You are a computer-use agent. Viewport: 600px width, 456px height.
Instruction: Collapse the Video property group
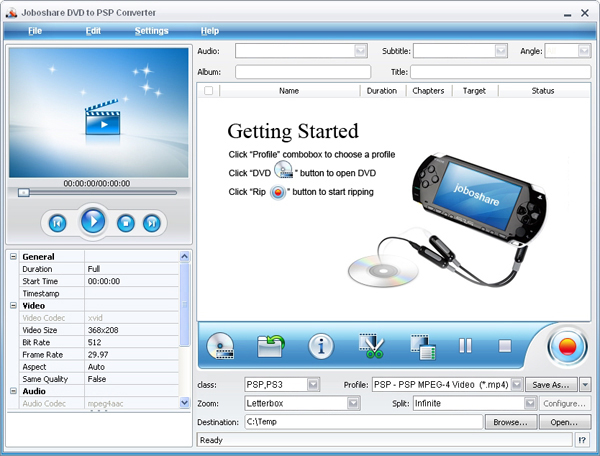coord(13,305)
